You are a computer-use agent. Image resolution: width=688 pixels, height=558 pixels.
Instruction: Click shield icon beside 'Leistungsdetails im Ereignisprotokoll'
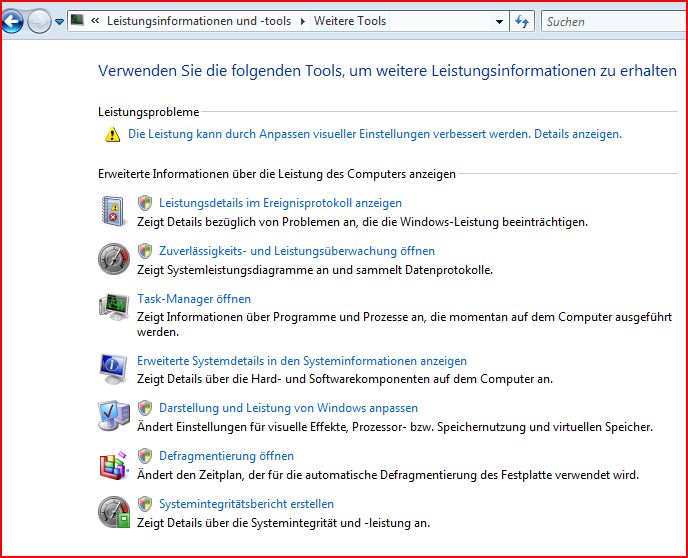click(145, 203)
